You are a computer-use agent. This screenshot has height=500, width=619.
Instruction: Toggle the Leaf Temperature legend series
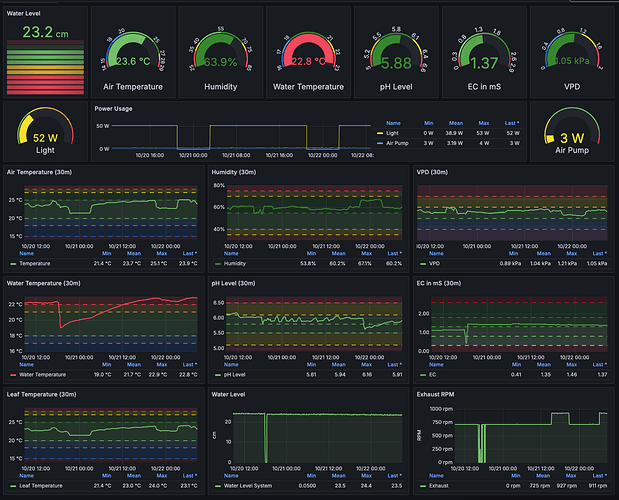pos(42,485)
